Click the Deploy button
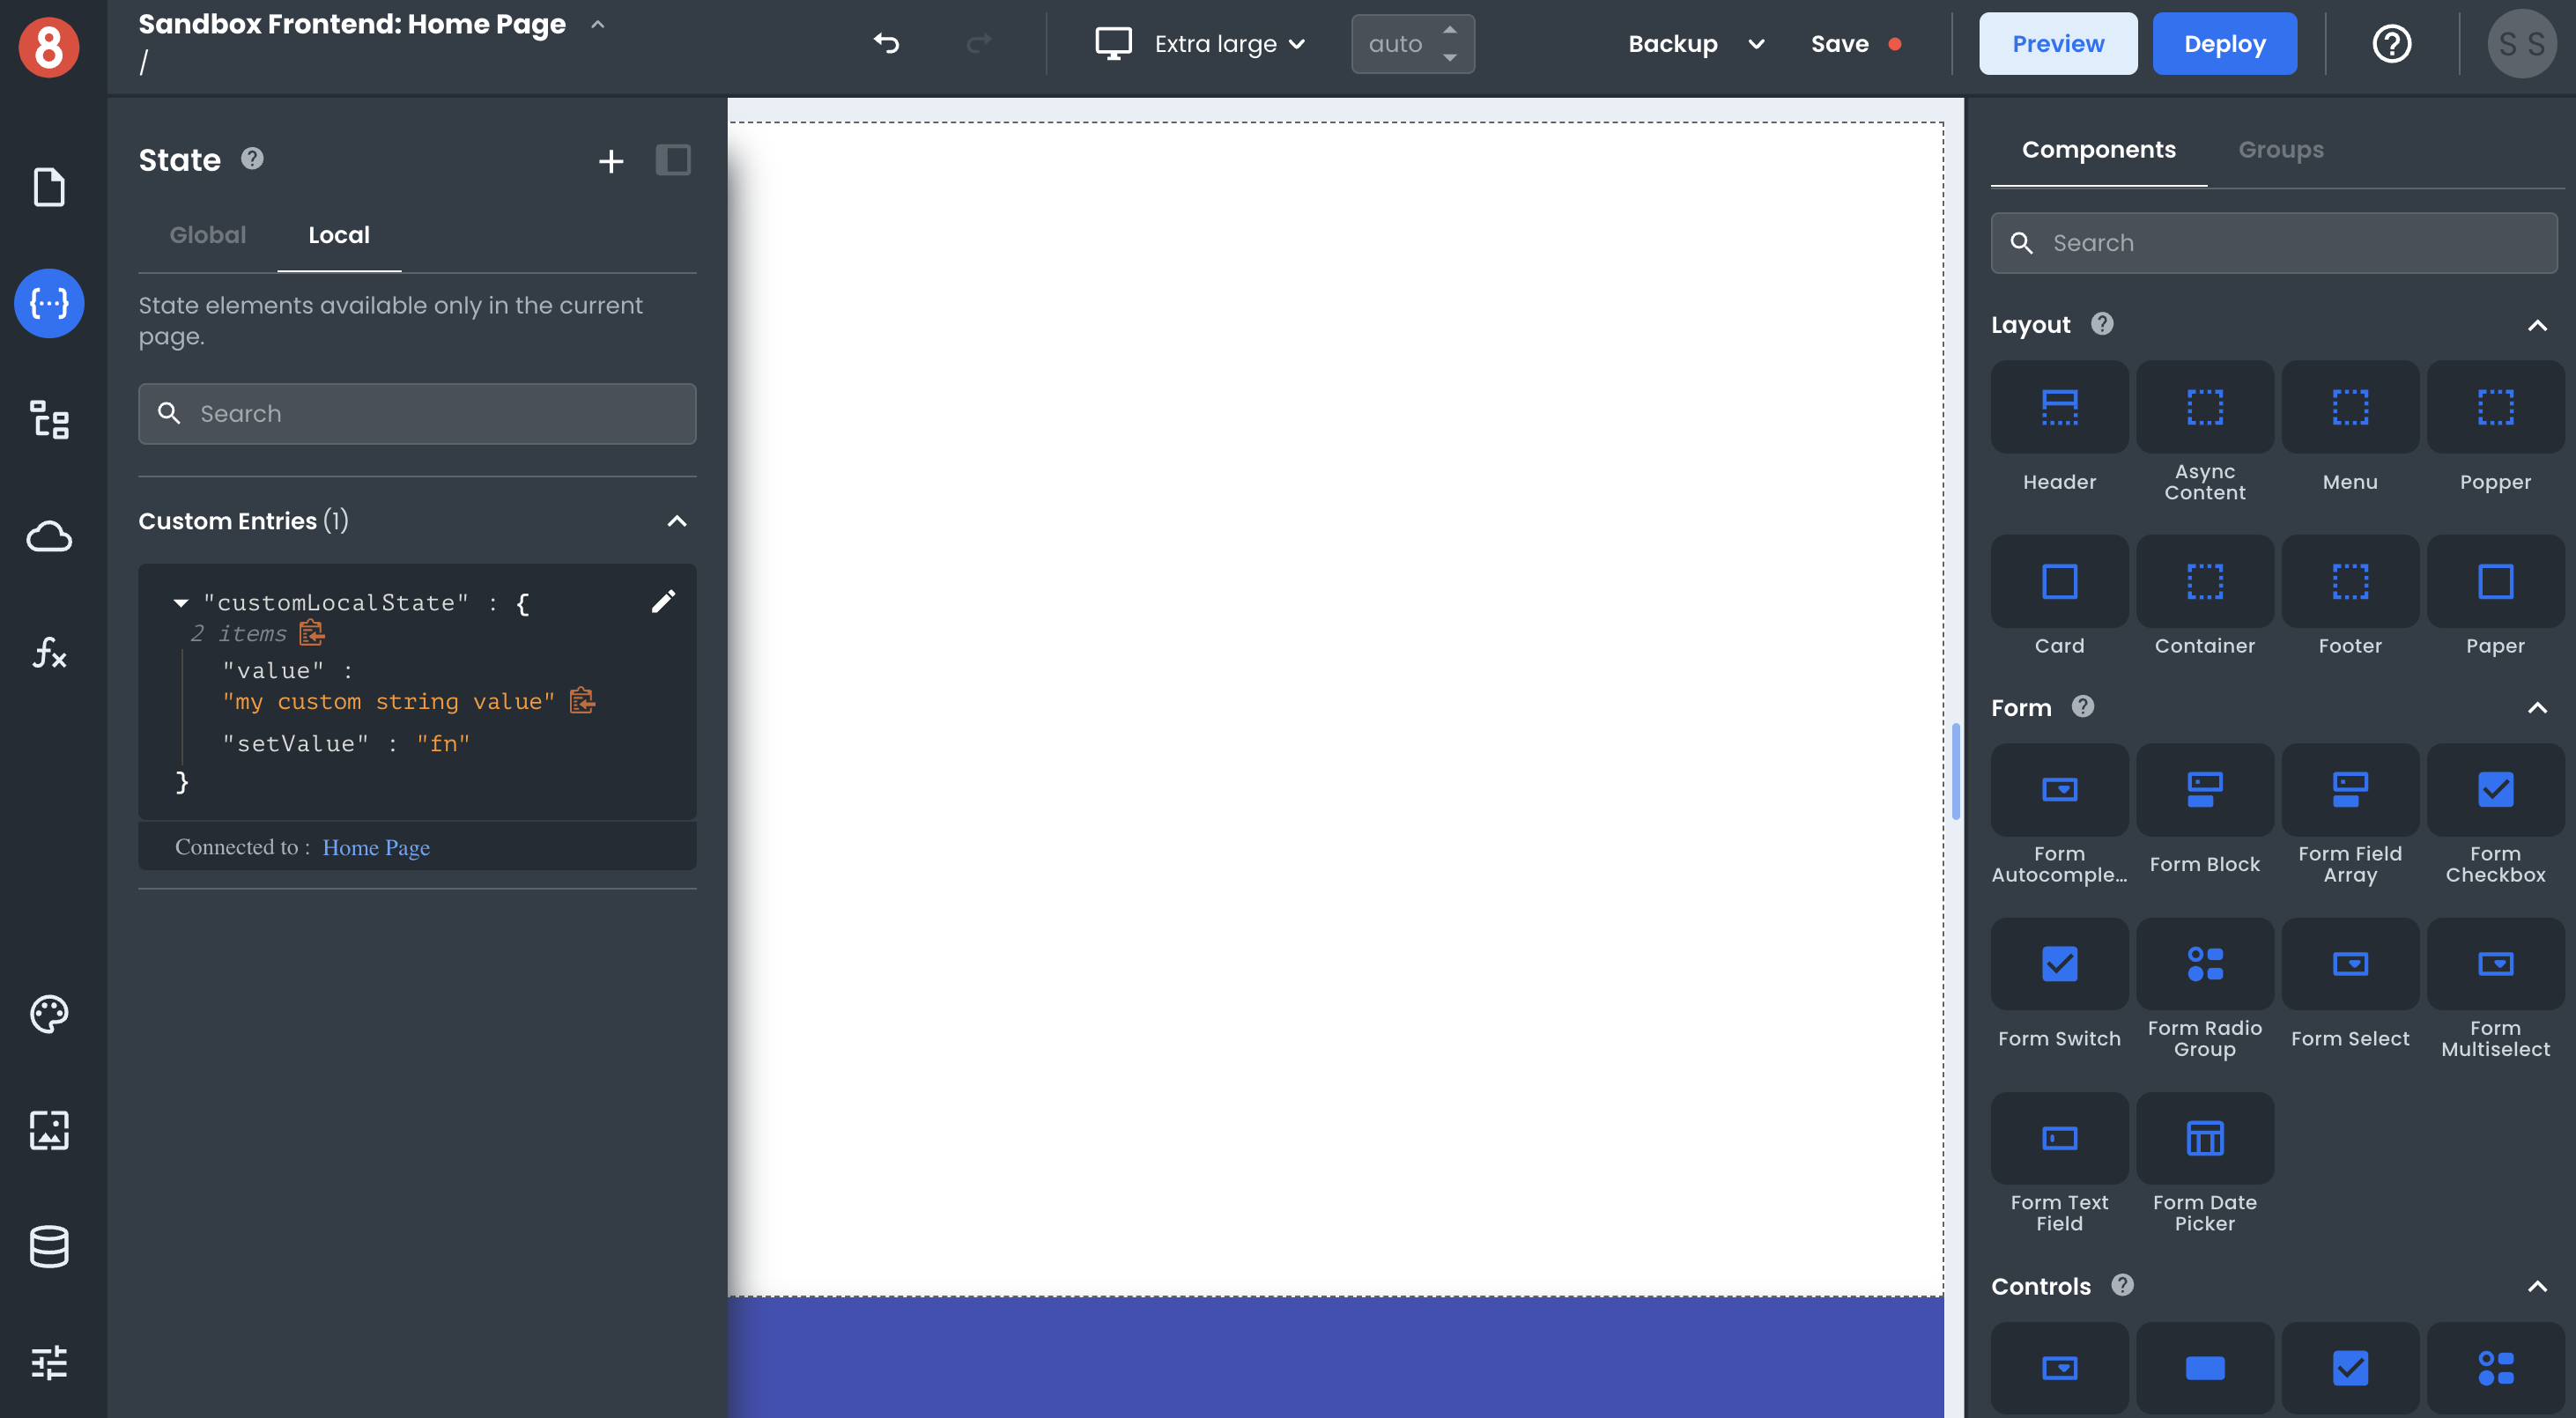The height and width of the screenshot is (1418, 2576). 2224,43
